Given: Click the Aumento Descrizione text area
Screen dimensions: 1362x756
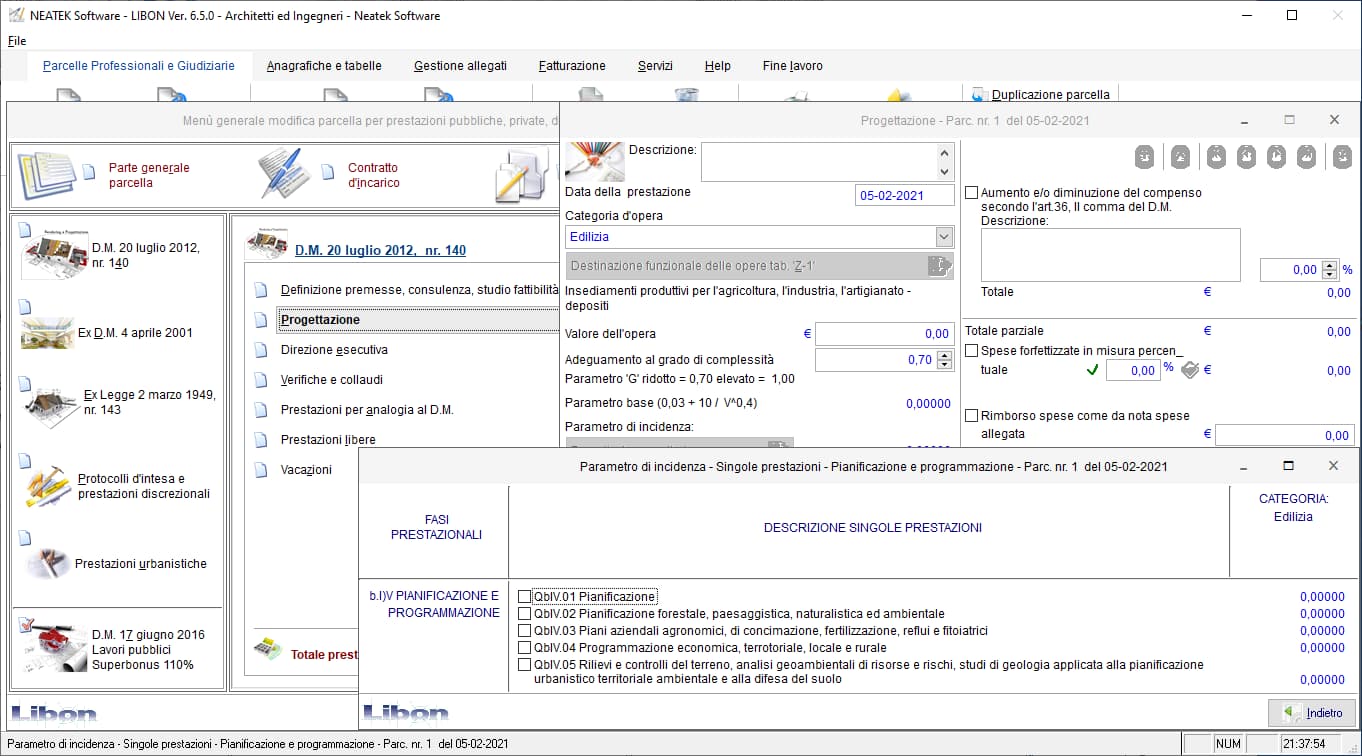Looking at the screenshot, I should [1110, 254].
